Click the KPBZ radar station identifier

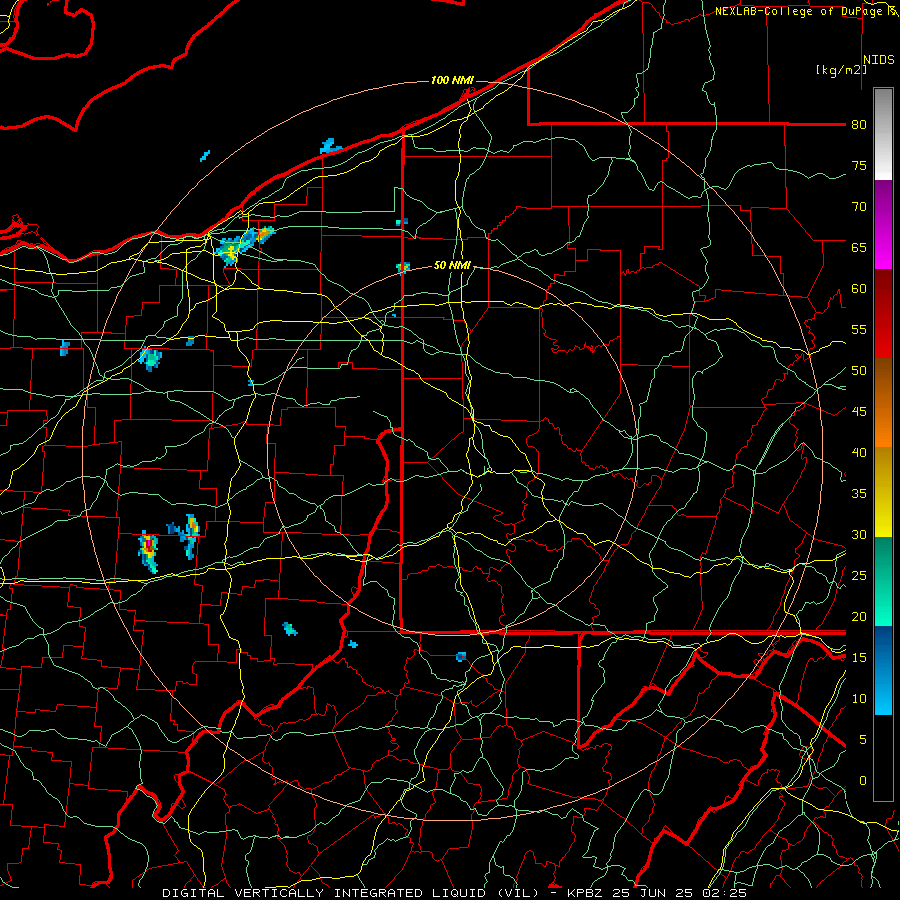[x=588, y=893]
